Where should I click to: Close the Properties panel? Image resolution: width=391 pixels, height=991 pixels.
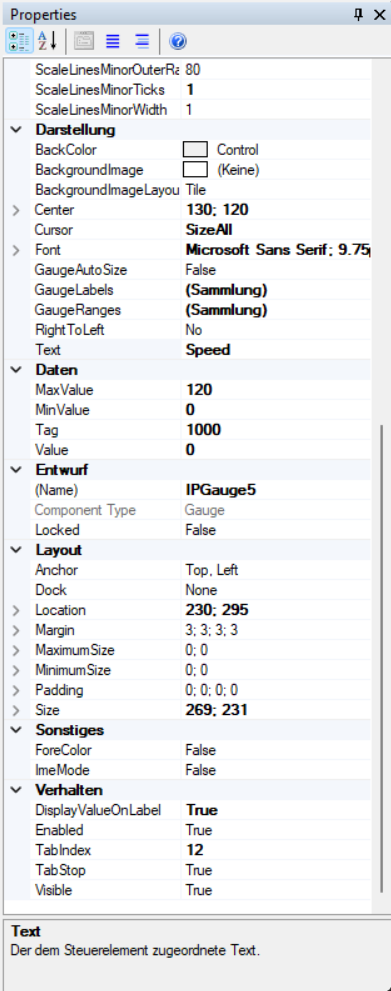coord(379,15)
